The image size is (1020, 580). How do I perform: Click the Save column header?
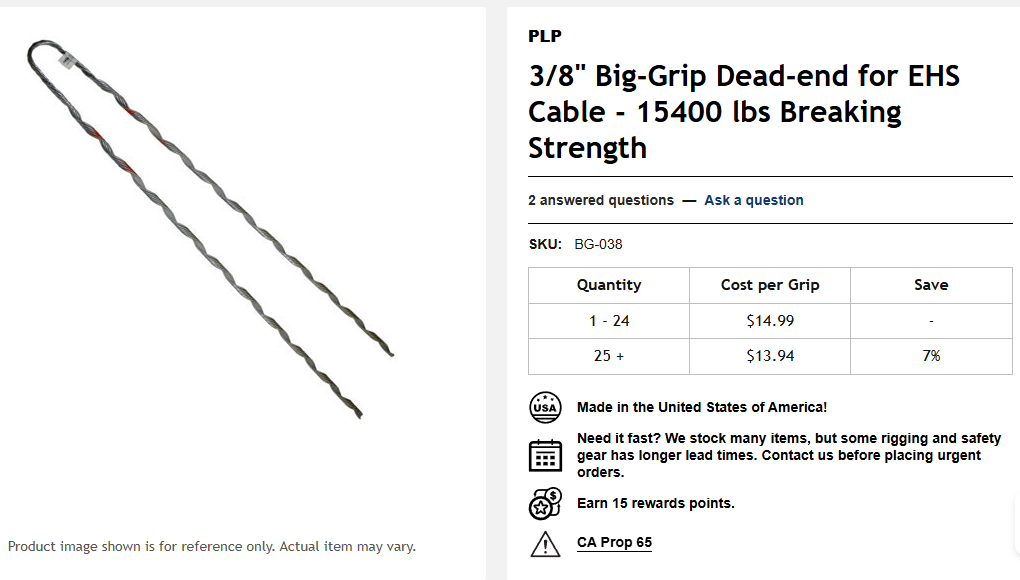pyautogui.click(x=931, y=285)
